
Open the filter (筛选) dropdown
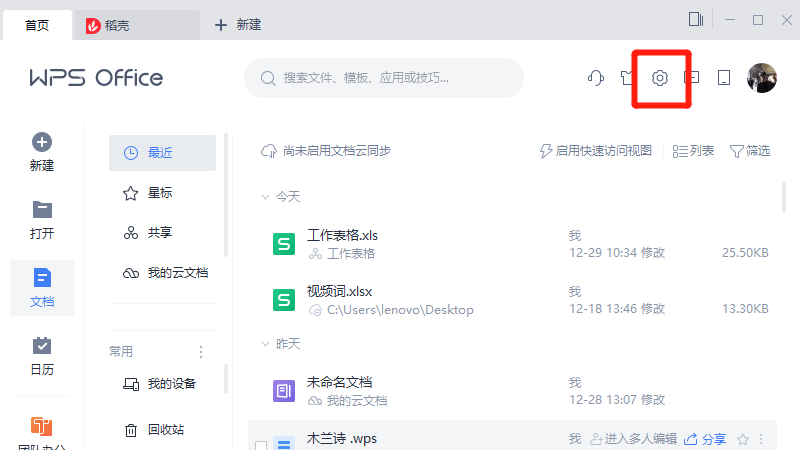pyautogui.click(x=750, y=151)
